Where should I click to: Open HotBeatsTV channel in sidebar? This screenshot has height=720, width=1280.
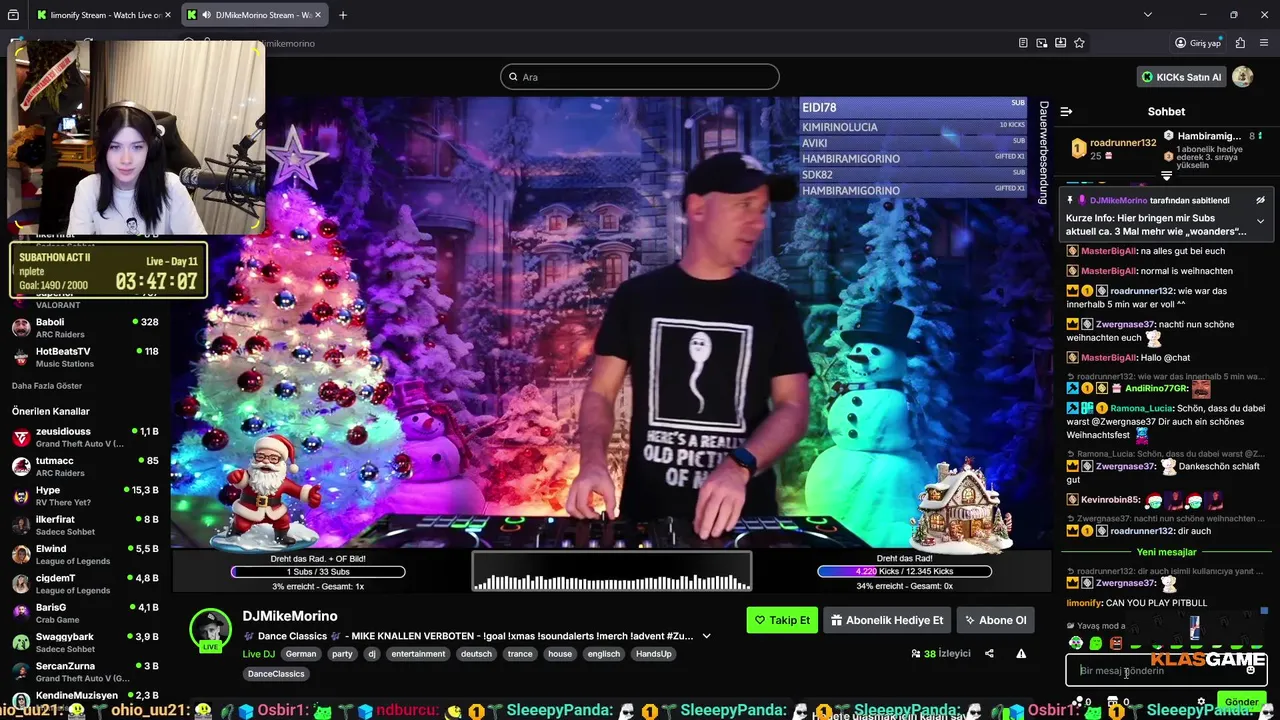tap(85, 357)
